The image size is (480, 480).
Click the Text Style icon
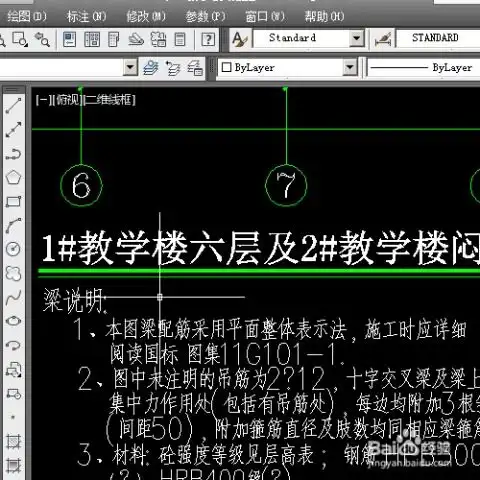click(x=240, y=39)
